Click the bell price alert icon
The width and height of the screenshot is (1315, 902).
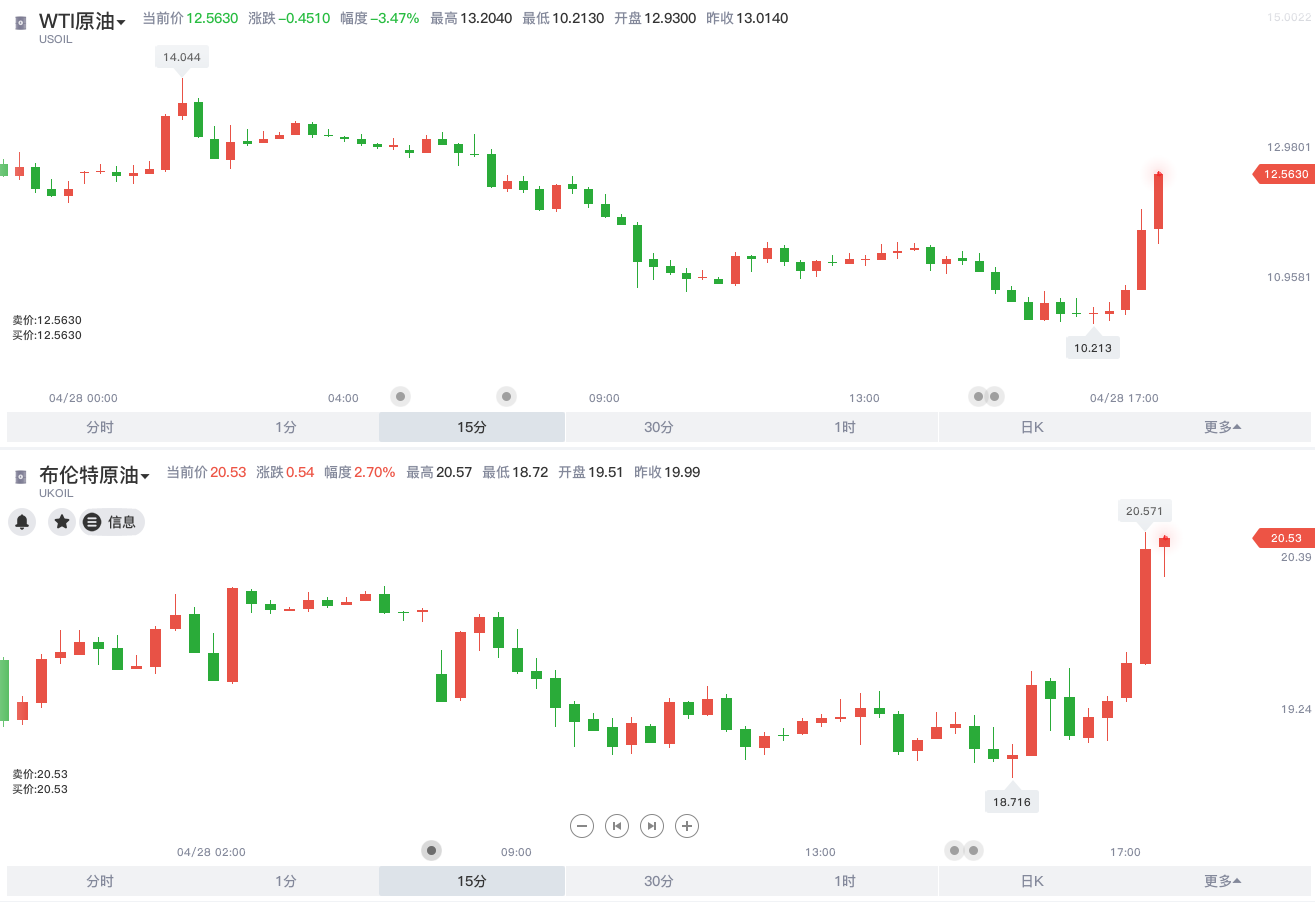coord(22,522)
